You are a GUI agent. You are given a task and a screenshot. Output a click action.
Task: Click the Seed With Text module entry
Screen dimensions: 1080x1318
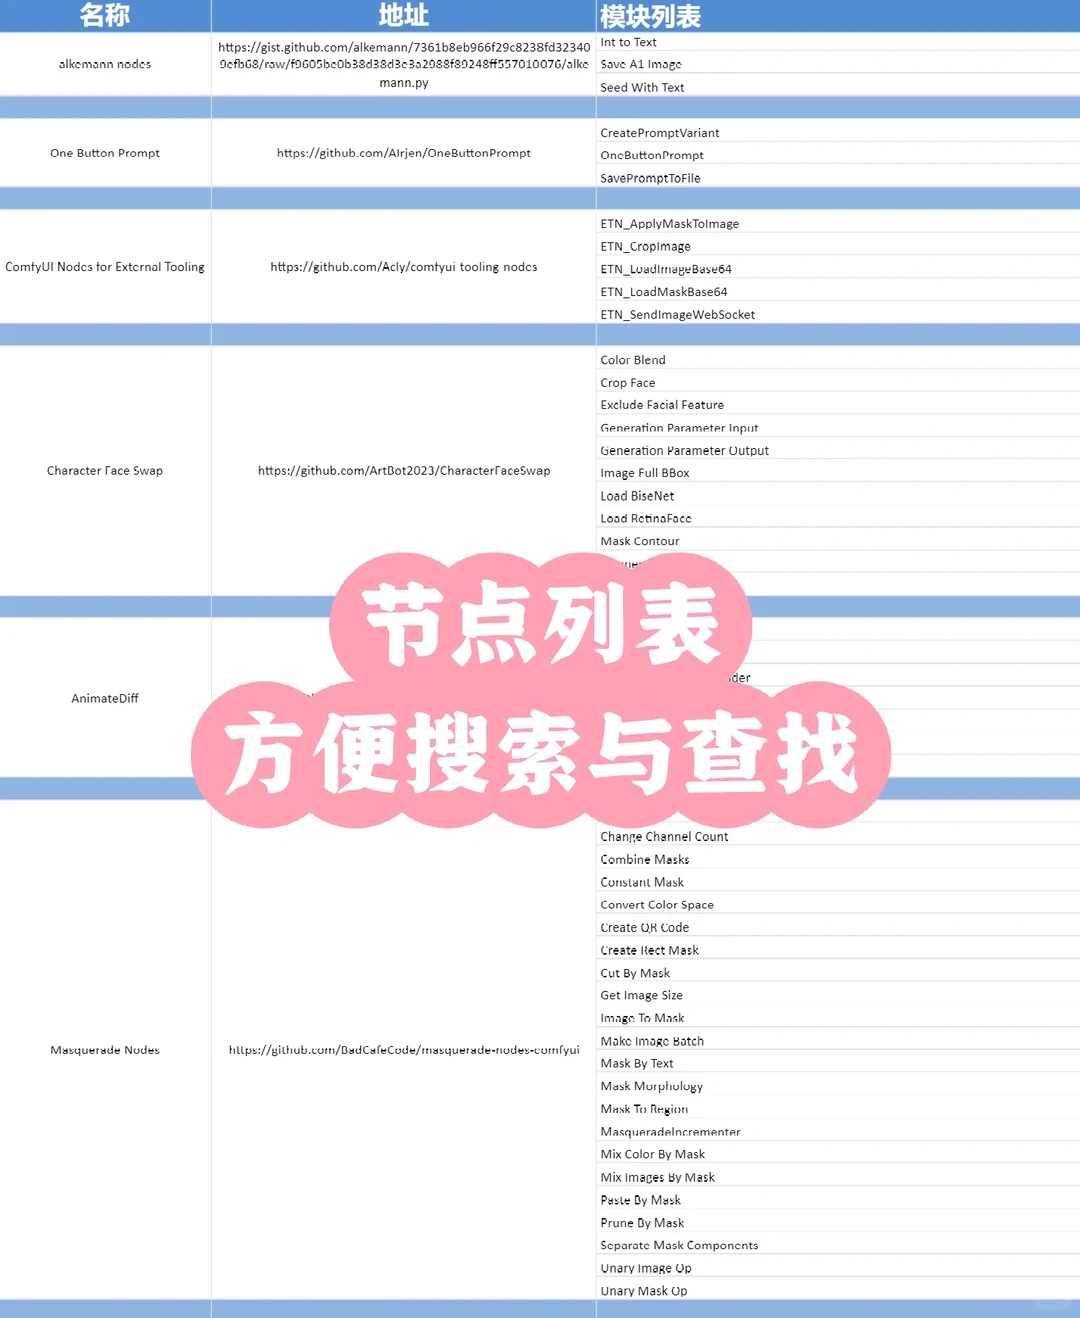click(642, 87)
